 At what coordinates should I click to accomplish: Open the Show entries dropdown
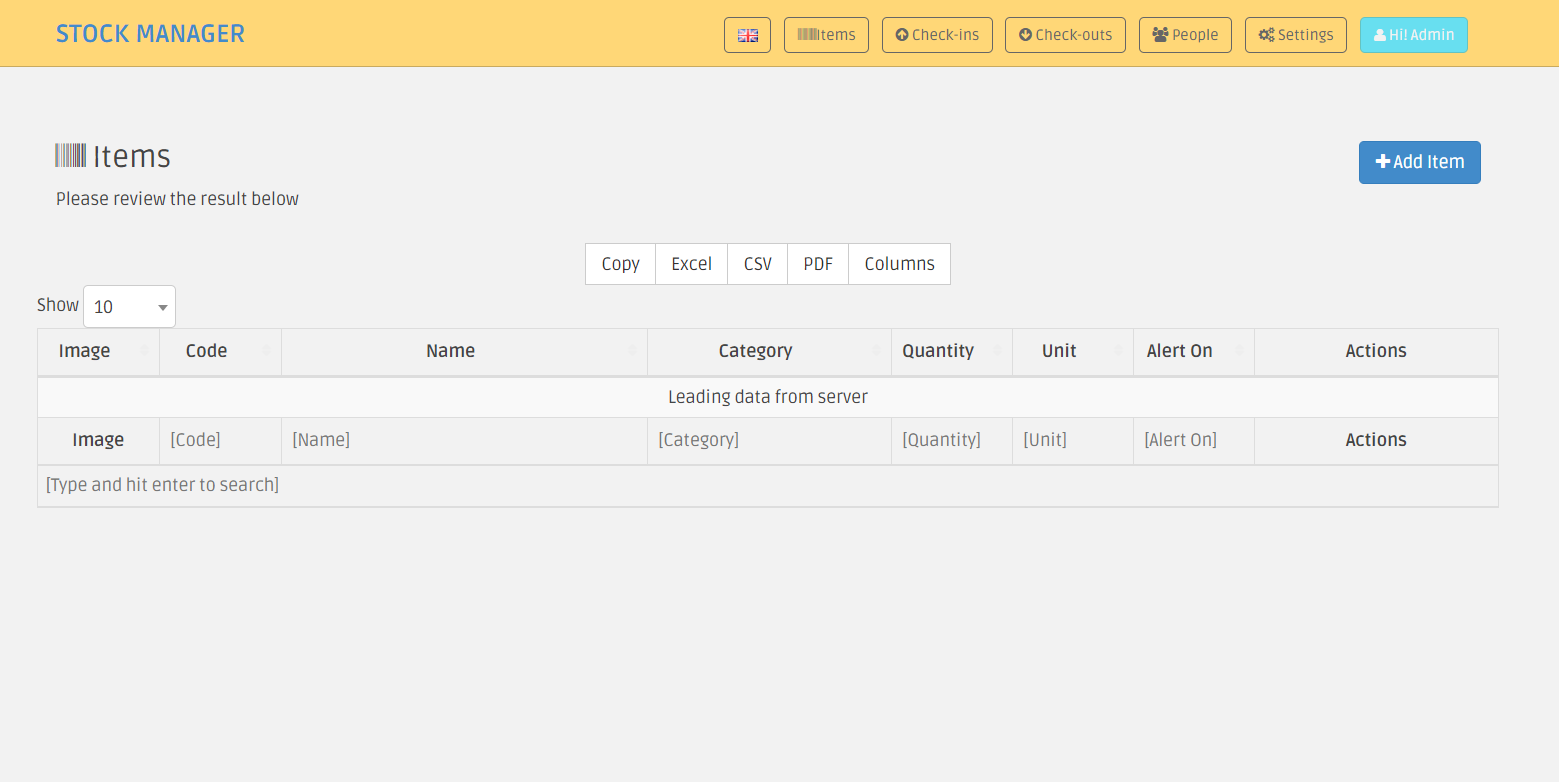point(129,307)
